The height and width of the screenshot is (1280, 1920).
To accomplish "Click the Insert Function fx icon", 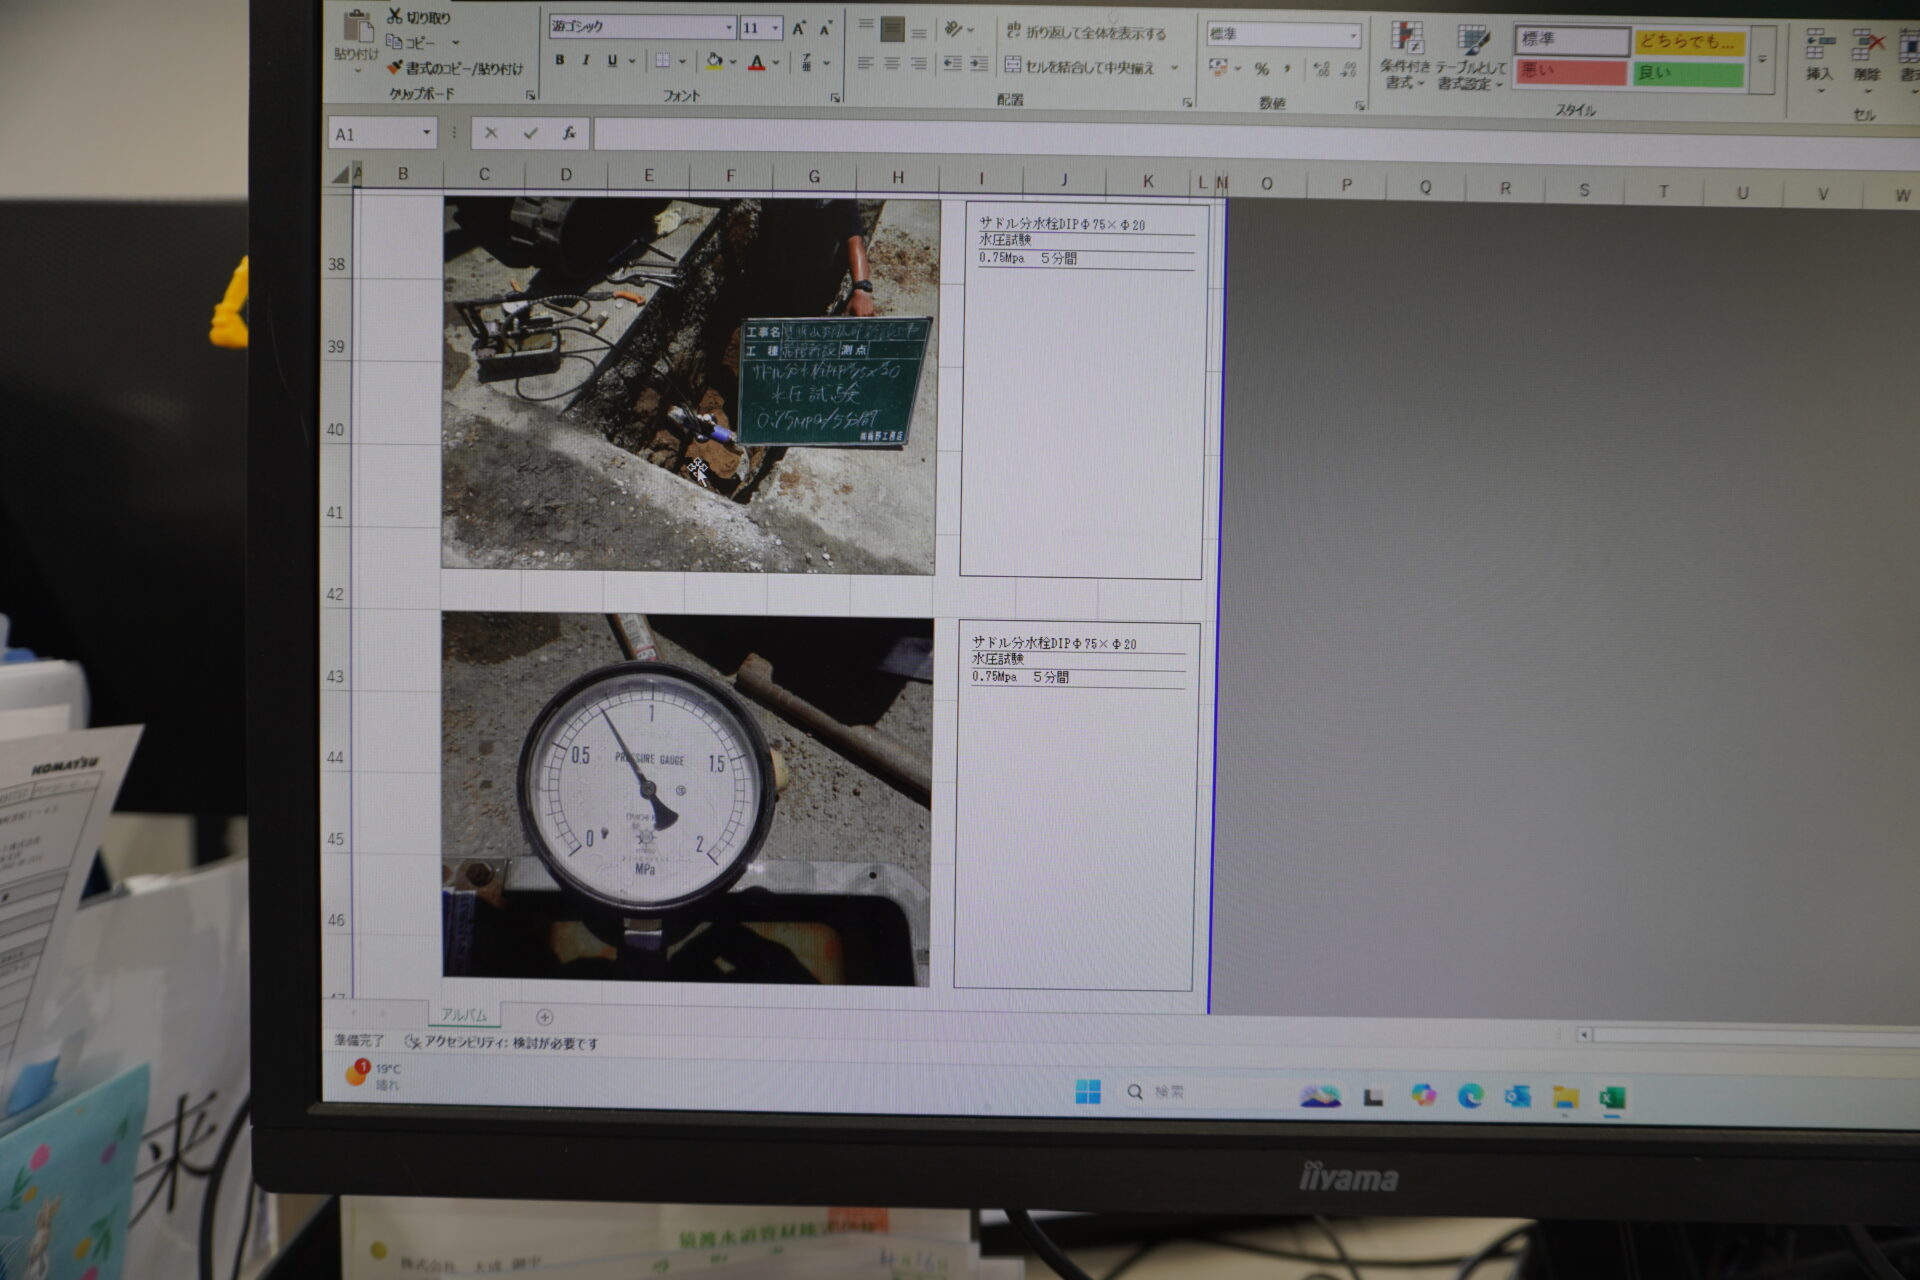I will click(569, 133).
